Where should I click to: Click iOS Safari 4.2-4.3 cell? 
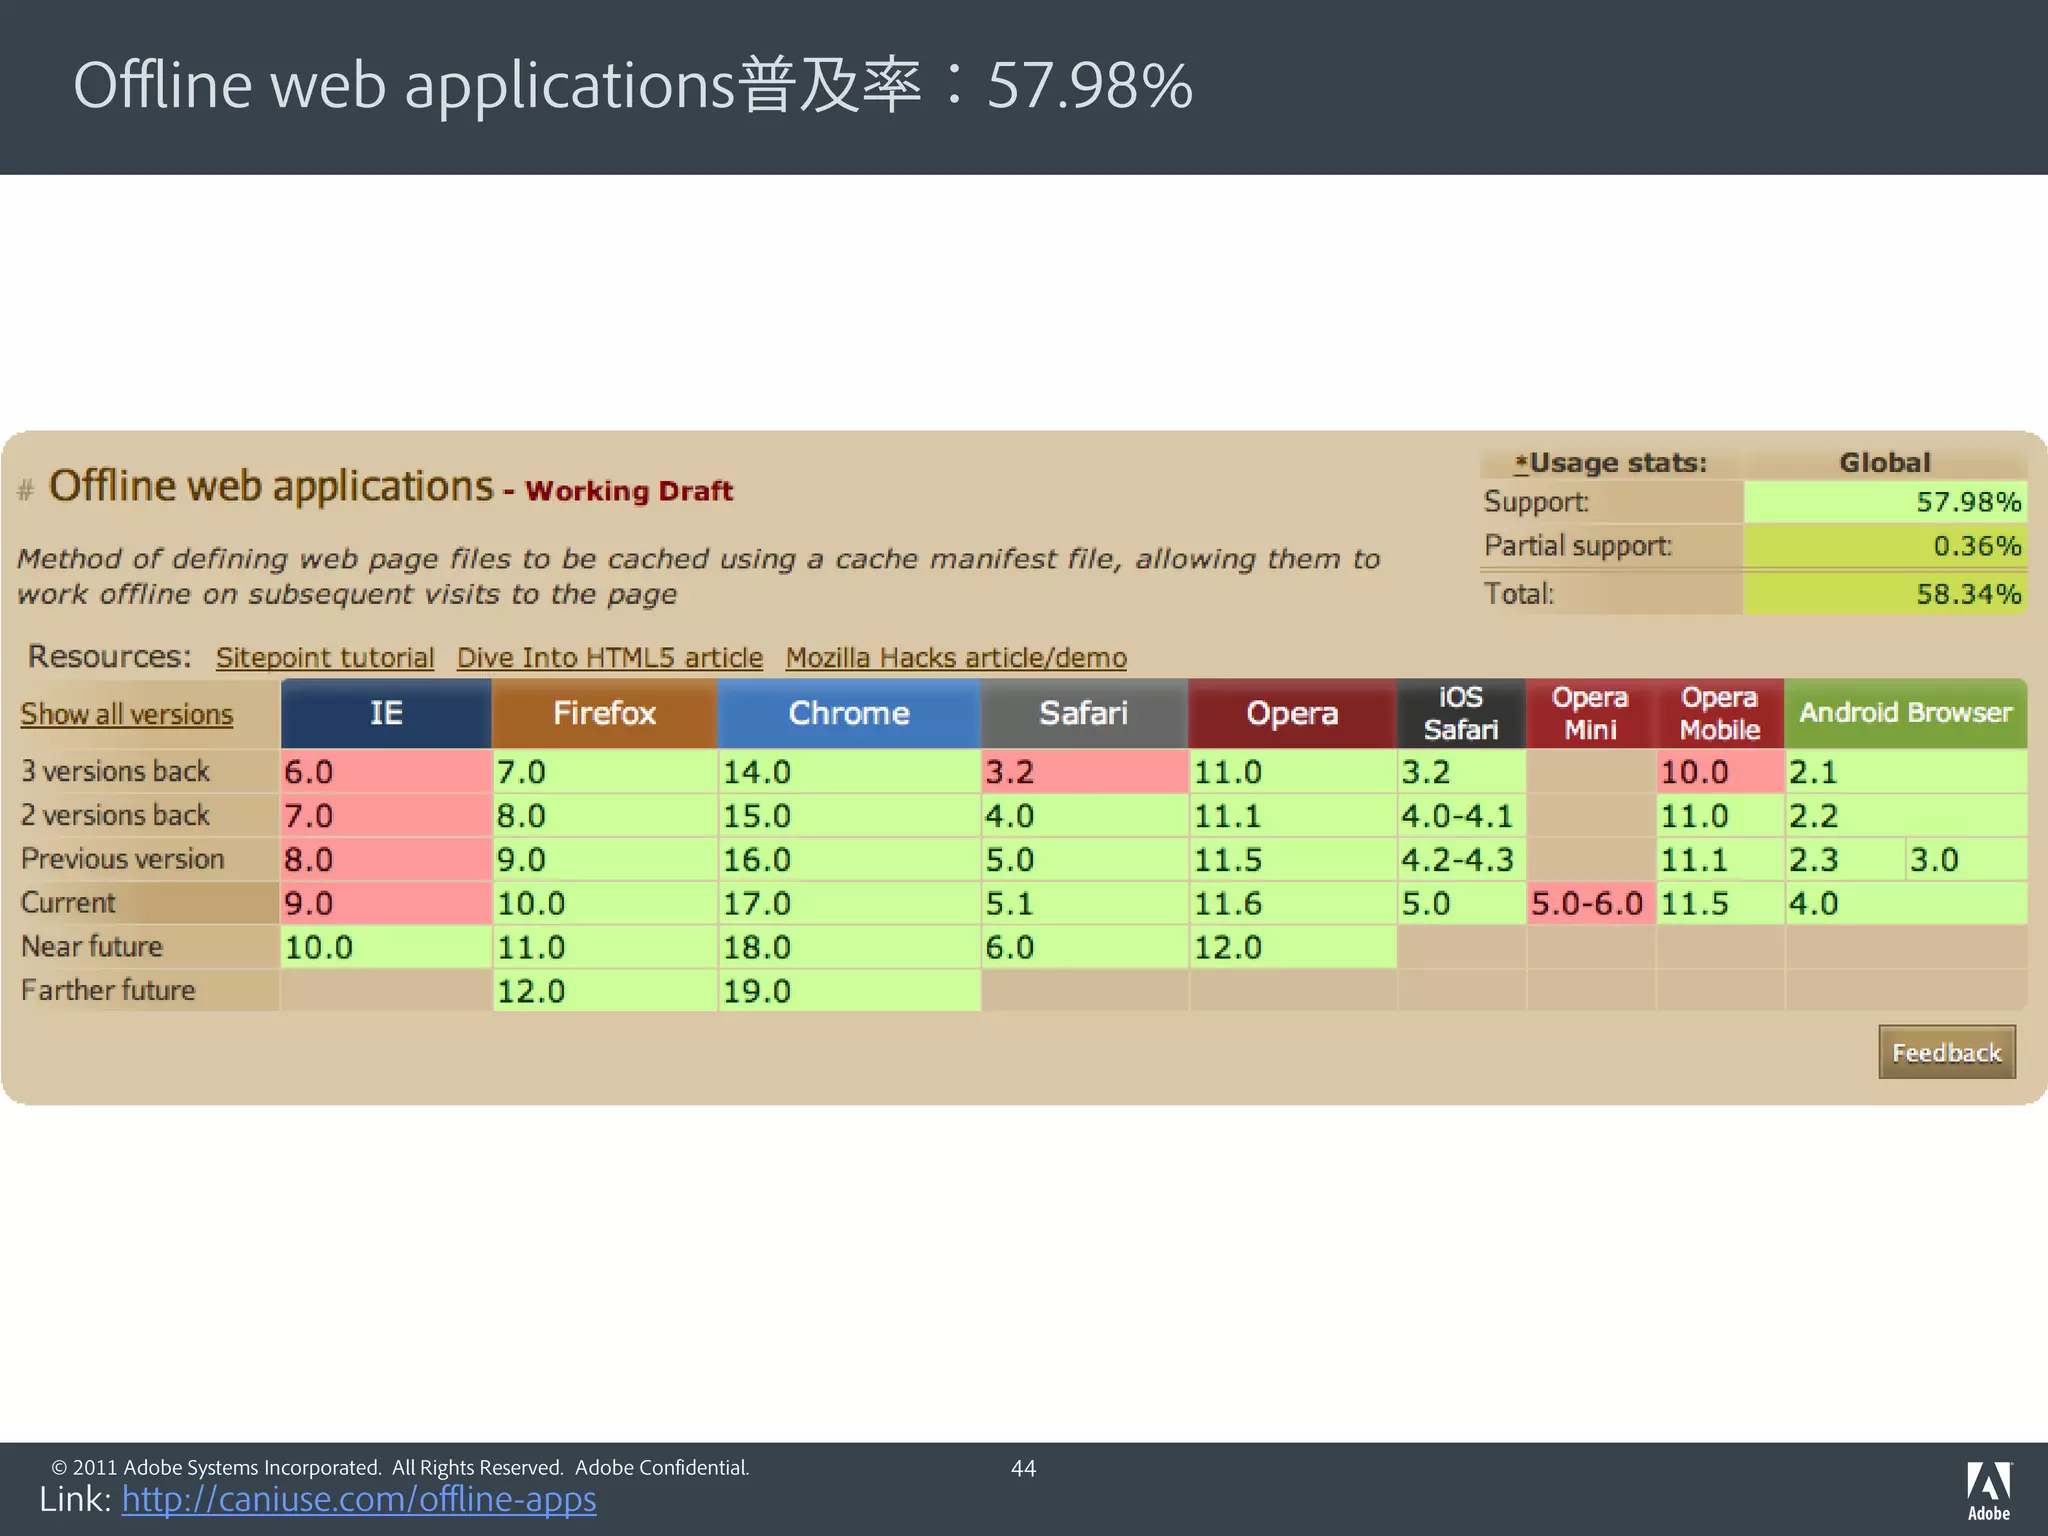coord(1461,859)
